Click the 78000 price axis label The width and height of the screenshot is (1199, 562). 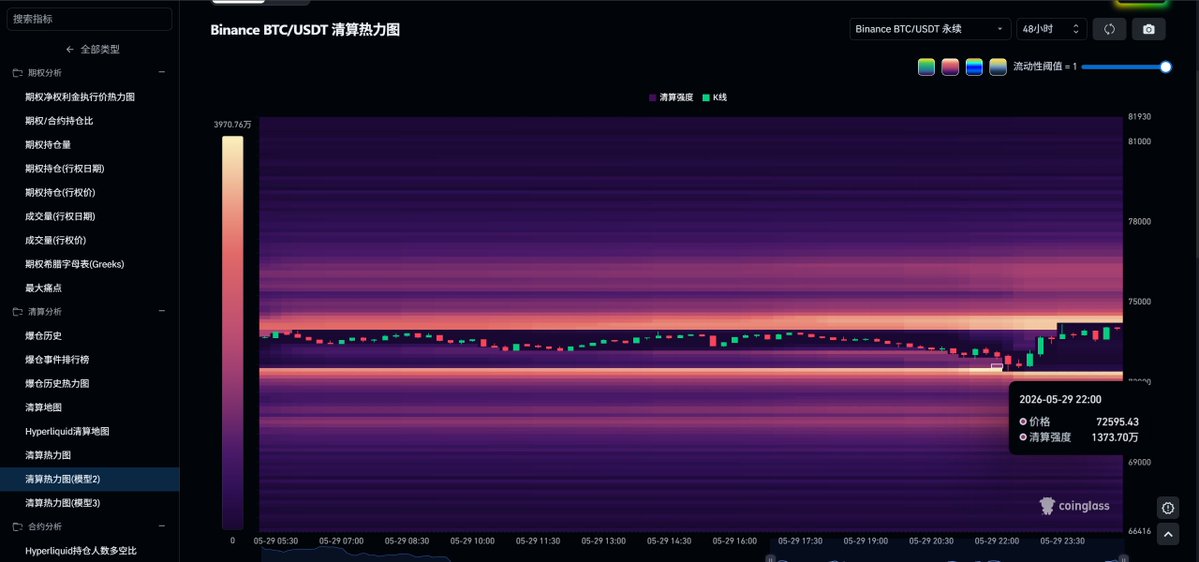[1139, 222]
